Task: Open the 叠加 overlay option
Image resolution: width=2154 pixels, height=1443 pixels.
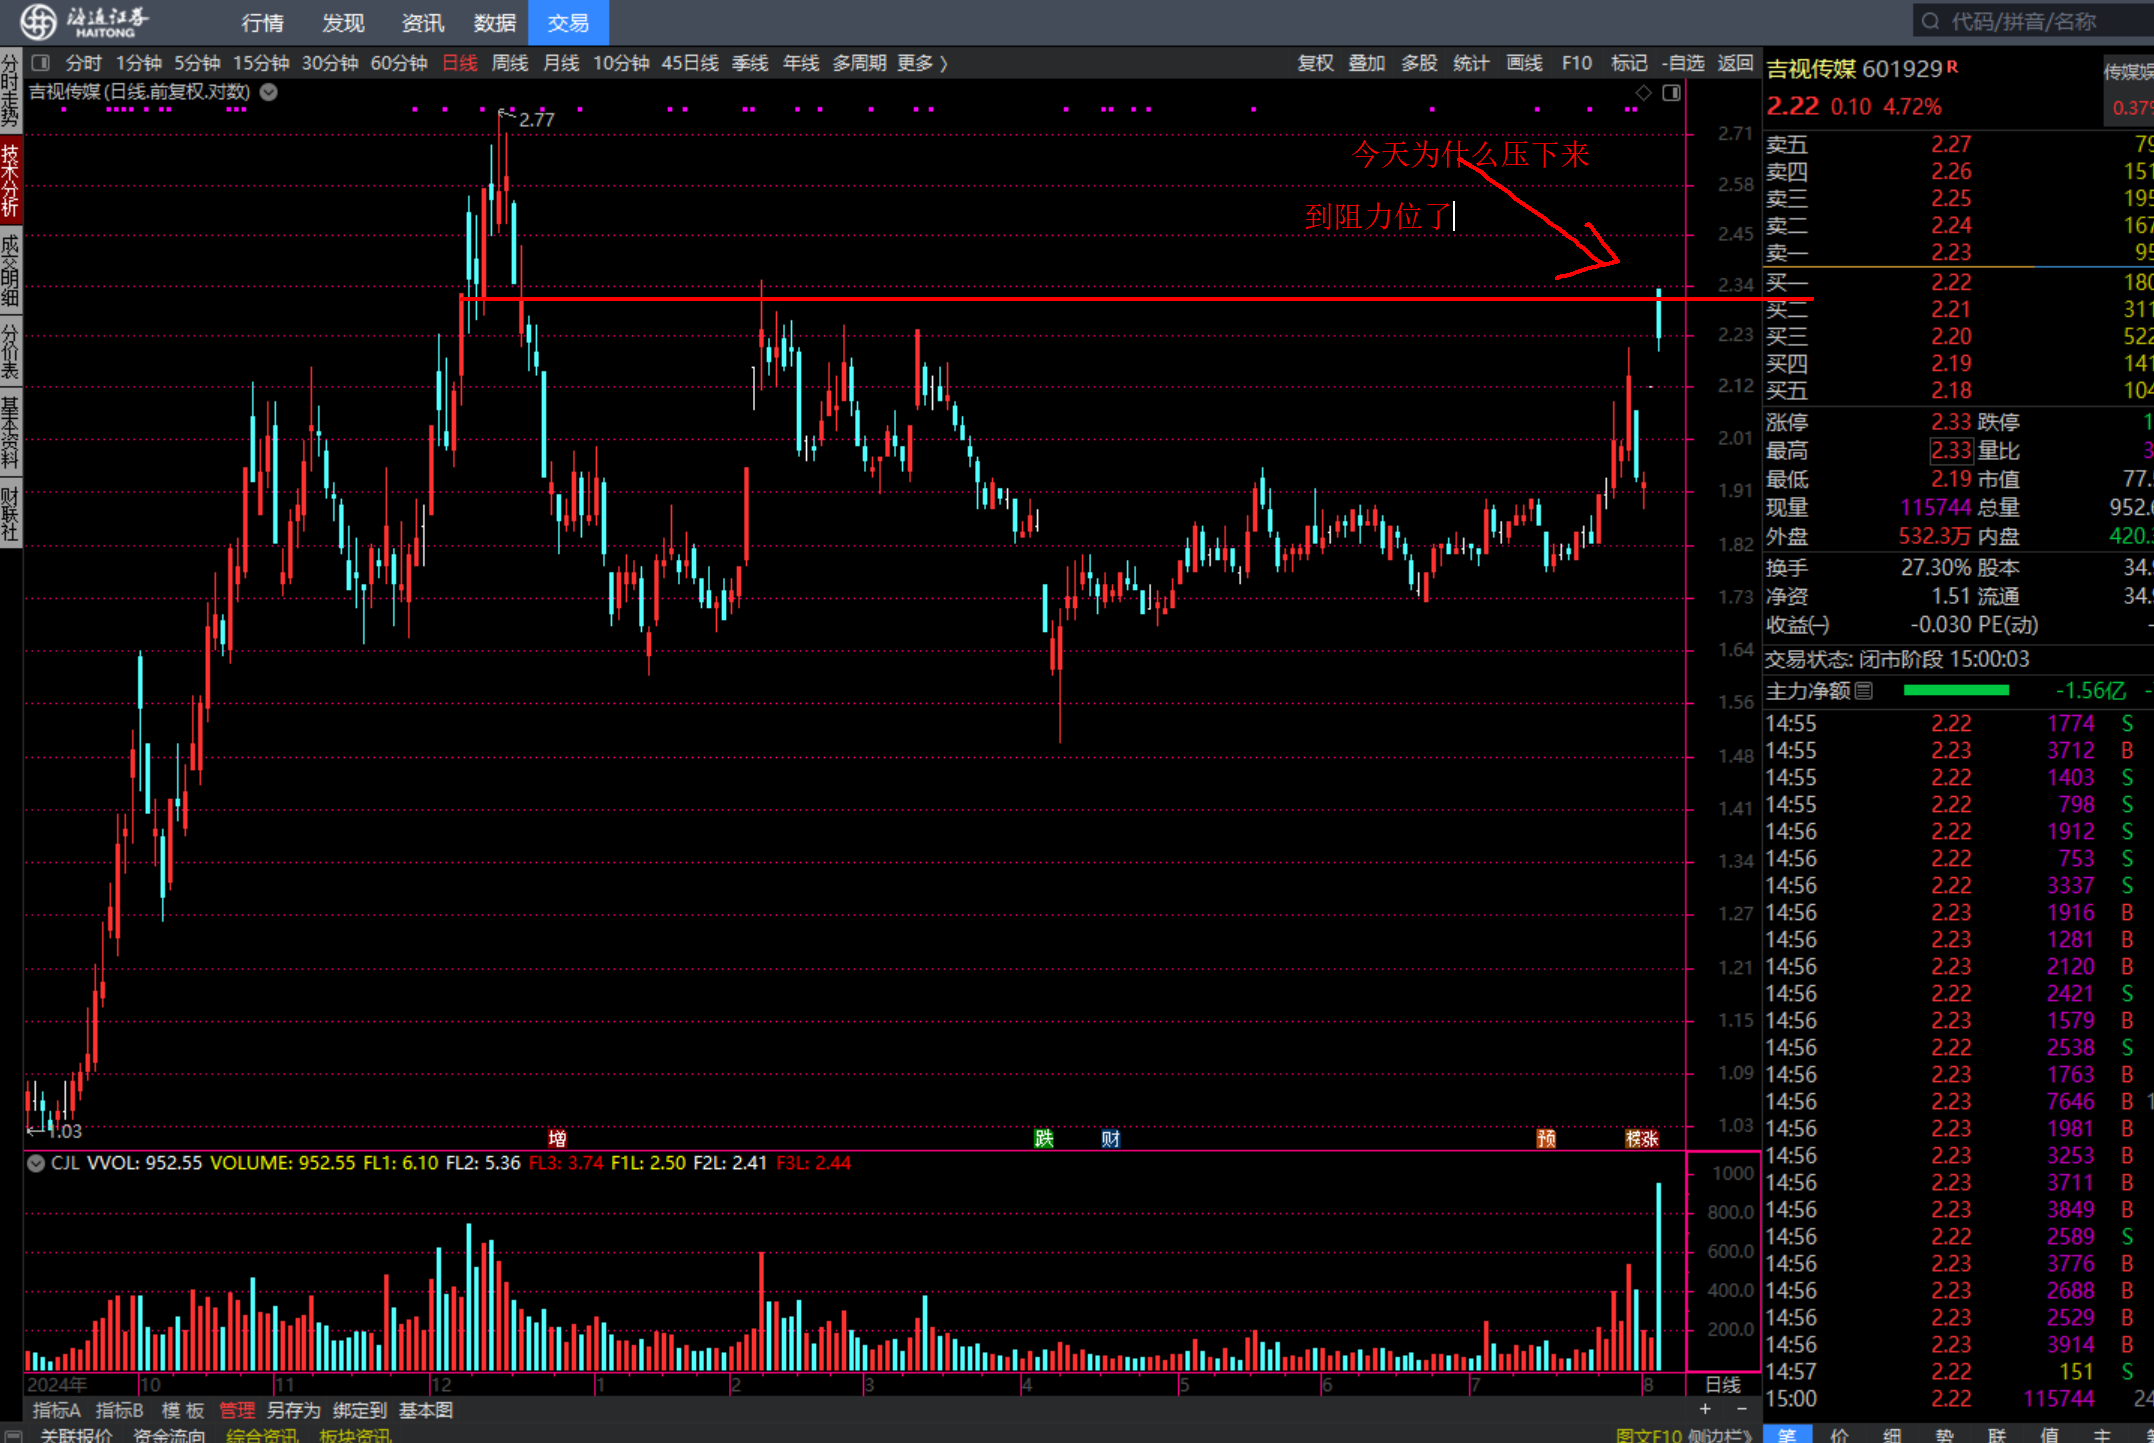Action: [1367, 63]
